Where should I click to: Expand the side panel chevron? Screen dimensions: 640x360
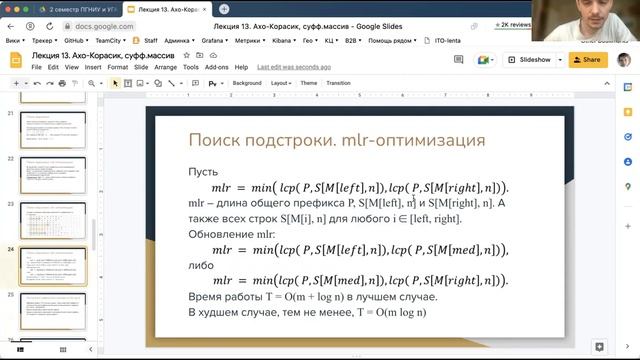627,347
